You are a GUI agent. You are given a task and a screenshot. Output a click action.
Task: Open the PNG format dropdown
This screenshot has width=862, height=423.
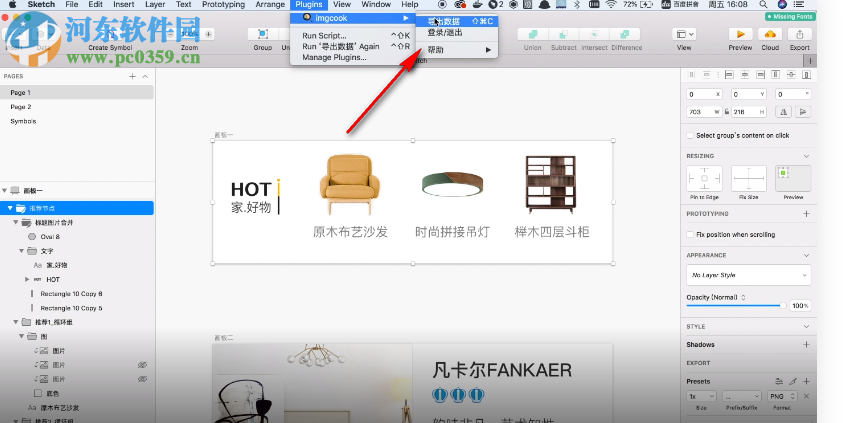click(783, 396)
